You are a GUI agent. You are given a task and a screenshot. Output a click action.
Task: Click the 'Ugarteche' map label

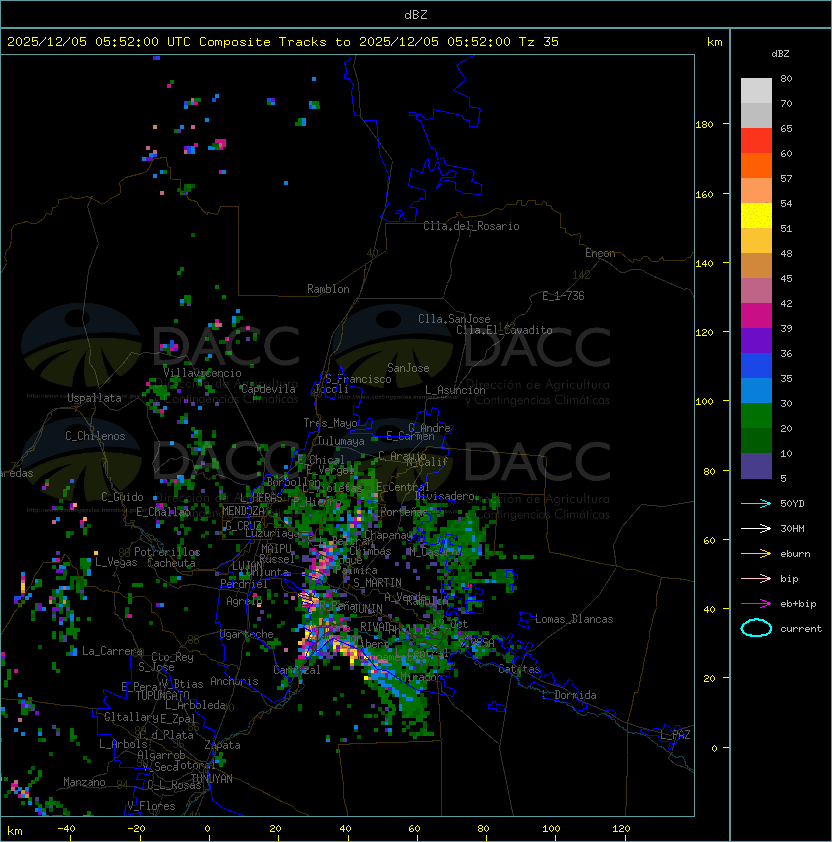coord(247,634)
